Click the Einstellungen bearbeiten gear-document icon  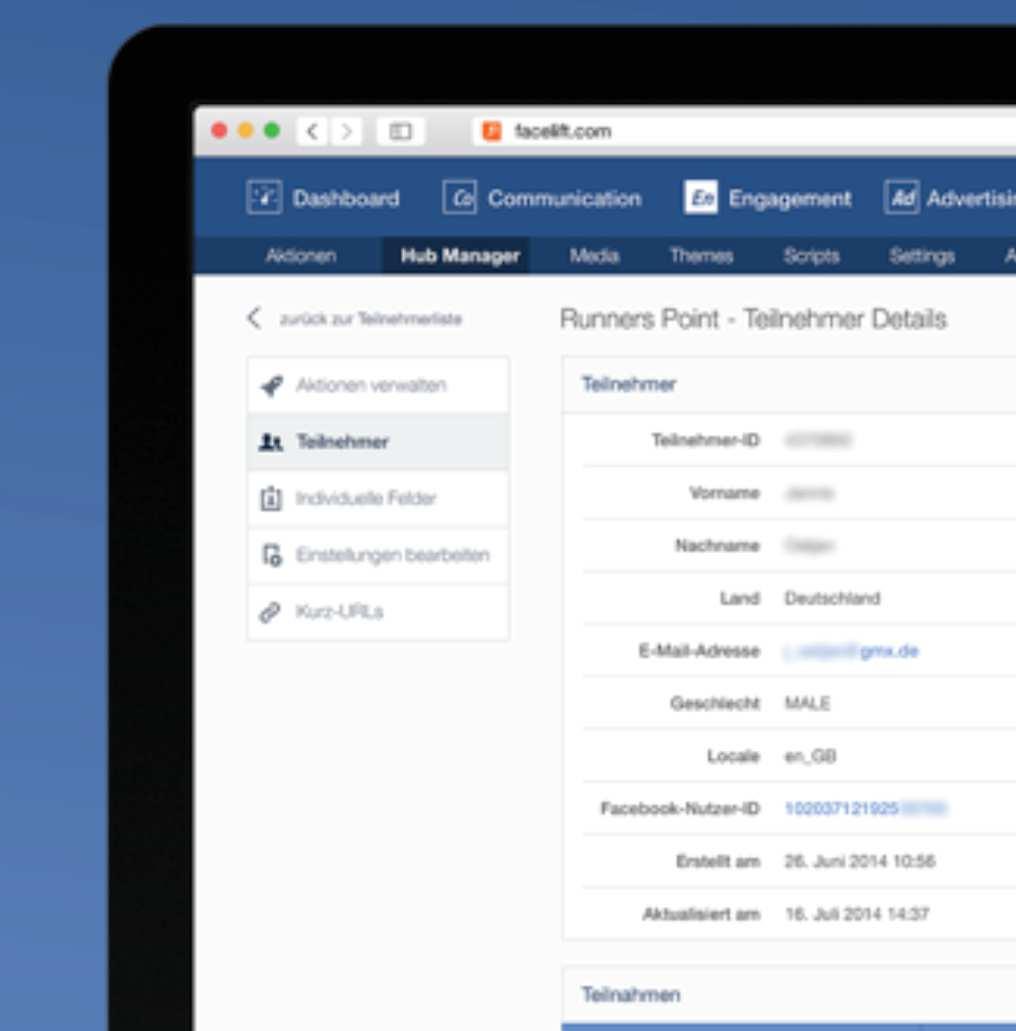click(272, 555)
